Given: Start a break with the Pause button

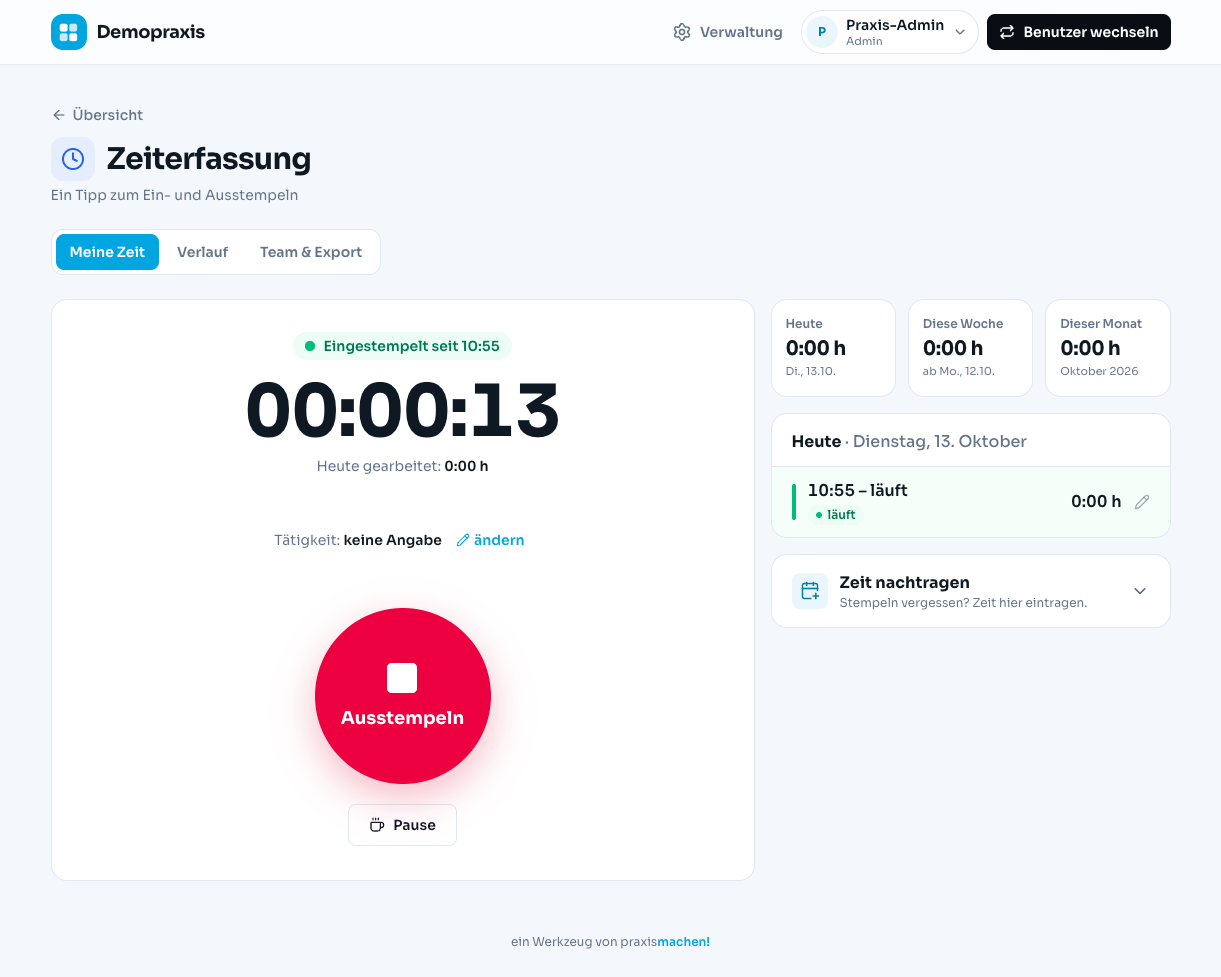Looking at the screenshot, I should coord(403,825).
